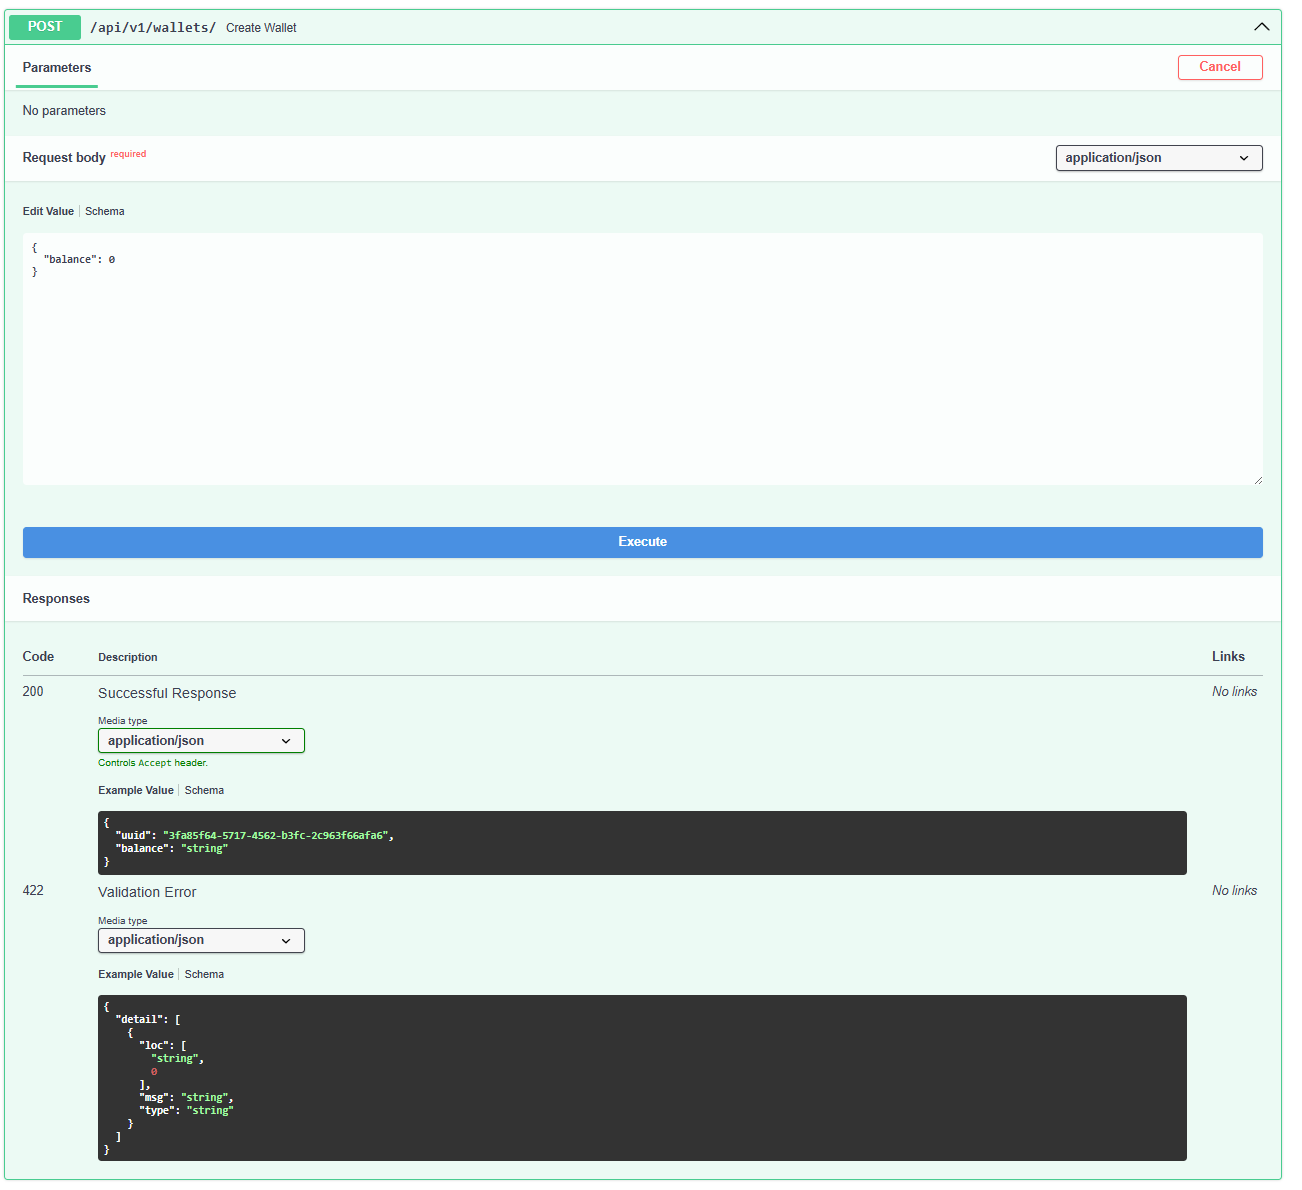Show Example Value for 200 response
The height and width of the screenshot is (1190, 1302).
click(x=136, y=791)
